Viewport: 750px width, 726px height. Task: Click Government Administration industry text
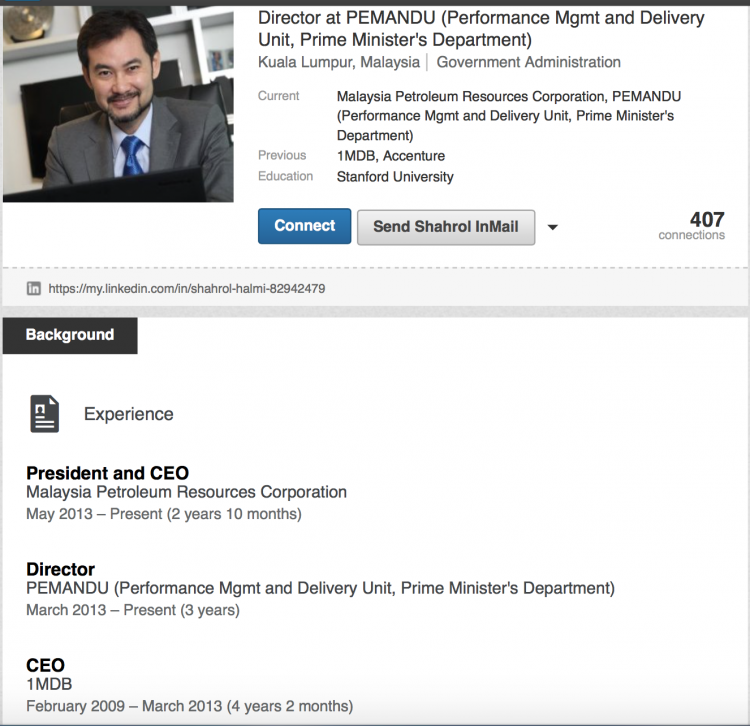click(x=529, y=62)
